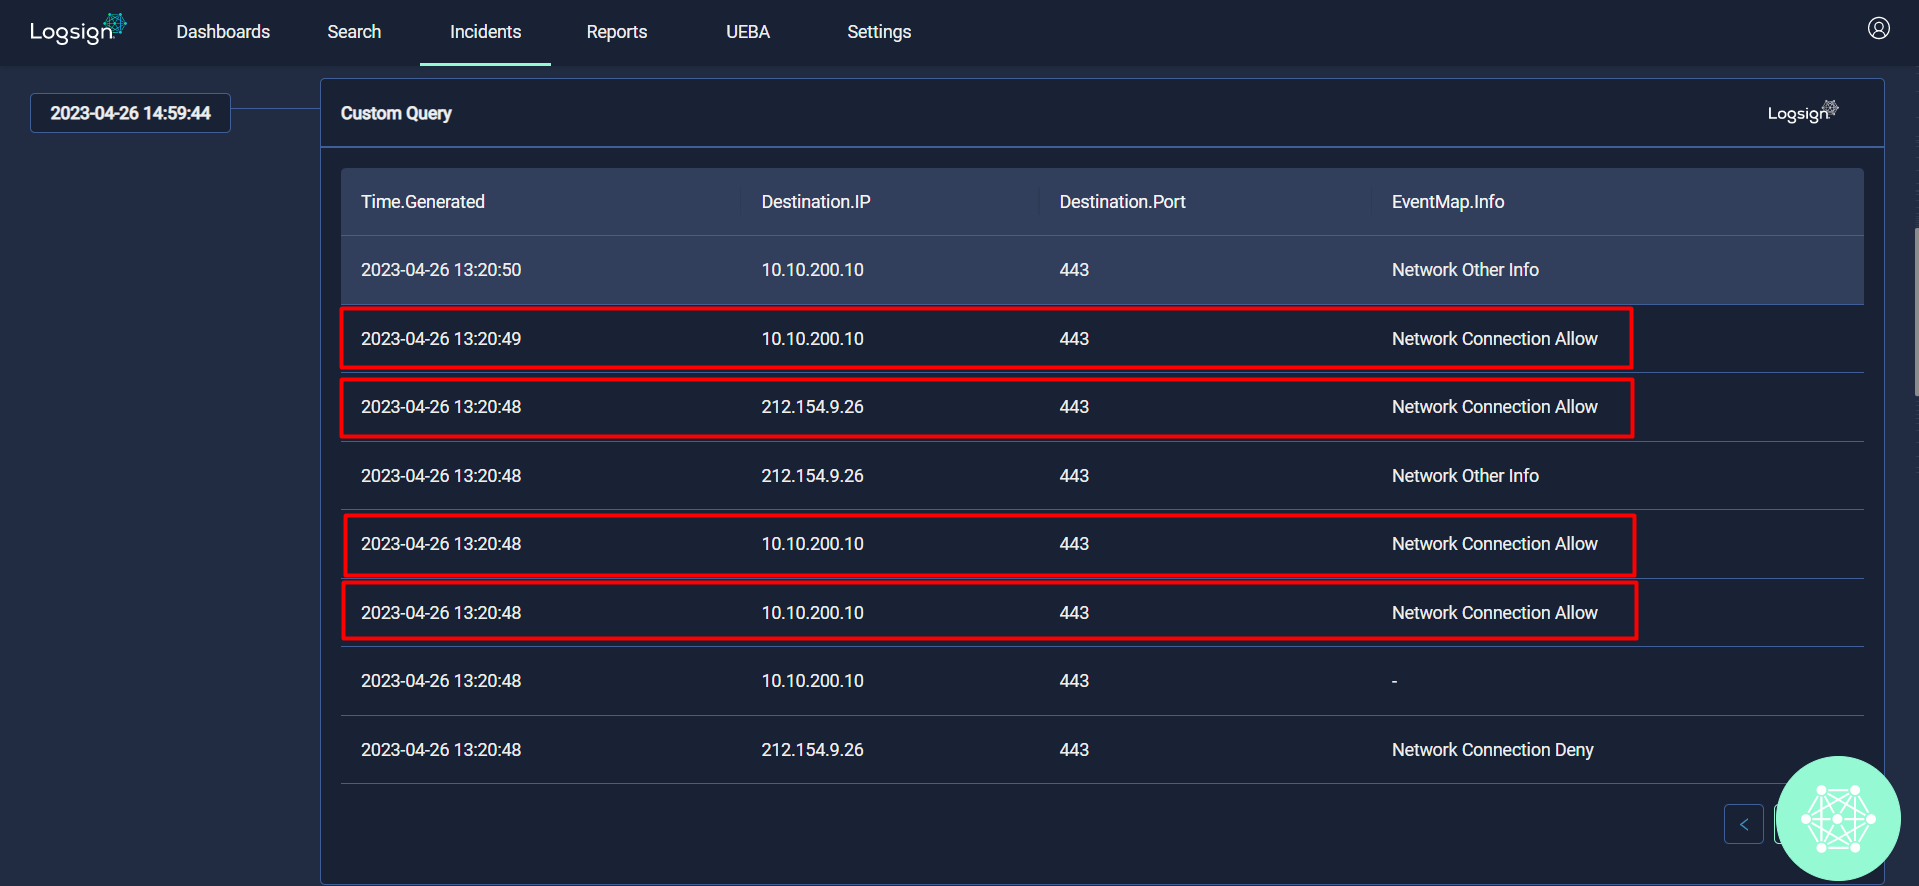Click the dash value in the EventMap.Info column
1919x886 pixels.
[1394, 681]
